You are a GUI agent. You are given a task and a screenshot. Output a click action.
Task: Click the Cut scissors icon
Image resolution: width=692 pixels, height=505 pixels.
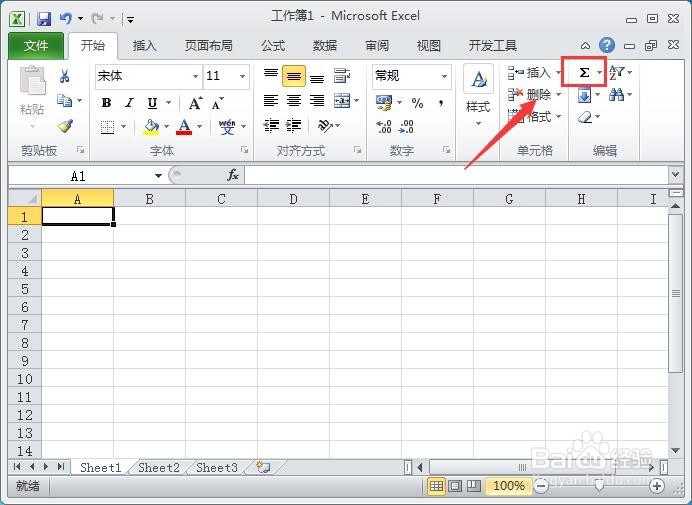[x=64, y=76]
